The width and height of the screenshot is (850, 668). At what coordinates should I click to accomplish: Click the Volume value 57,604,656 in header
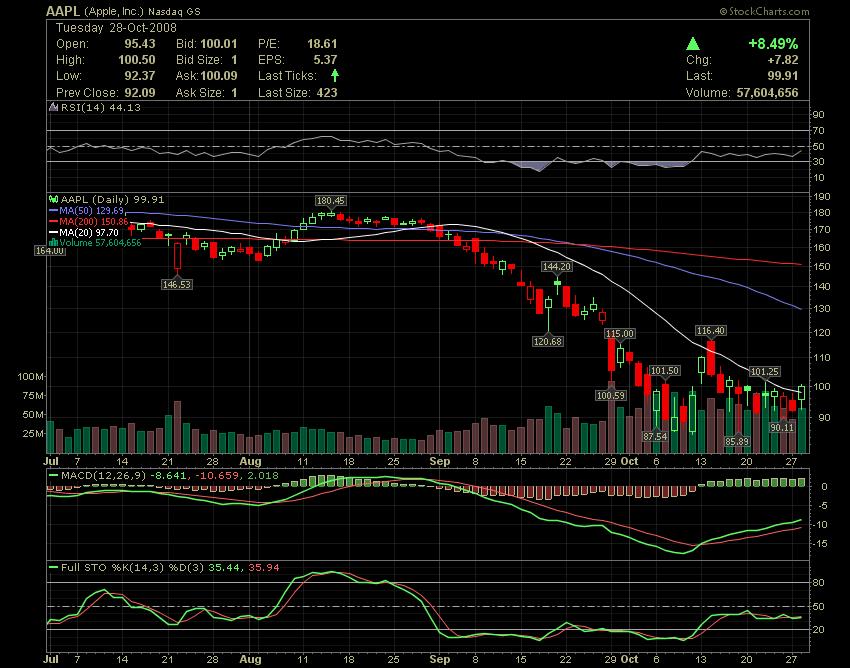coord(768,93)
